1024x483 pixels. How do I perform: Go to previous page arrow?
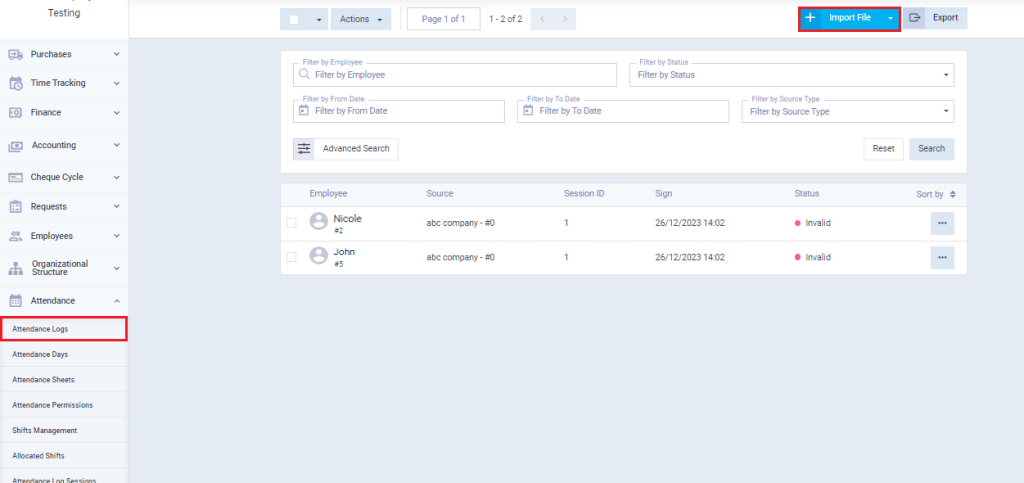coord(542,19)
